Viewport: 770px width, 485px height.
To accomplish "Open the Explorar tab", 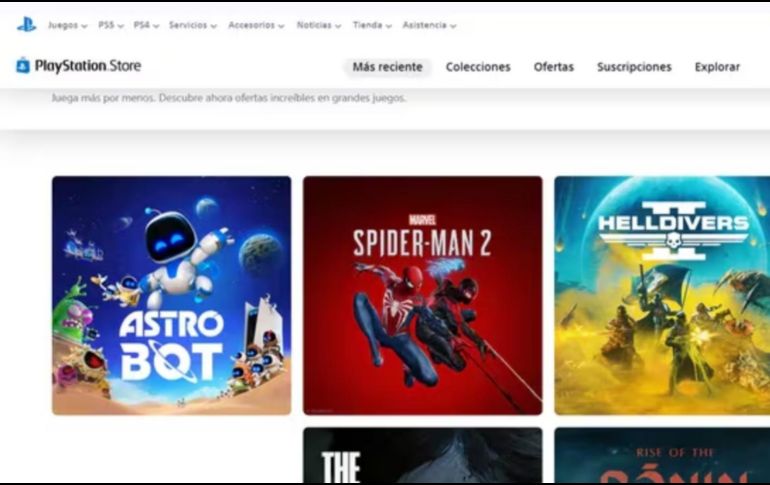I will pyautogui.click(x=717, y=67).
